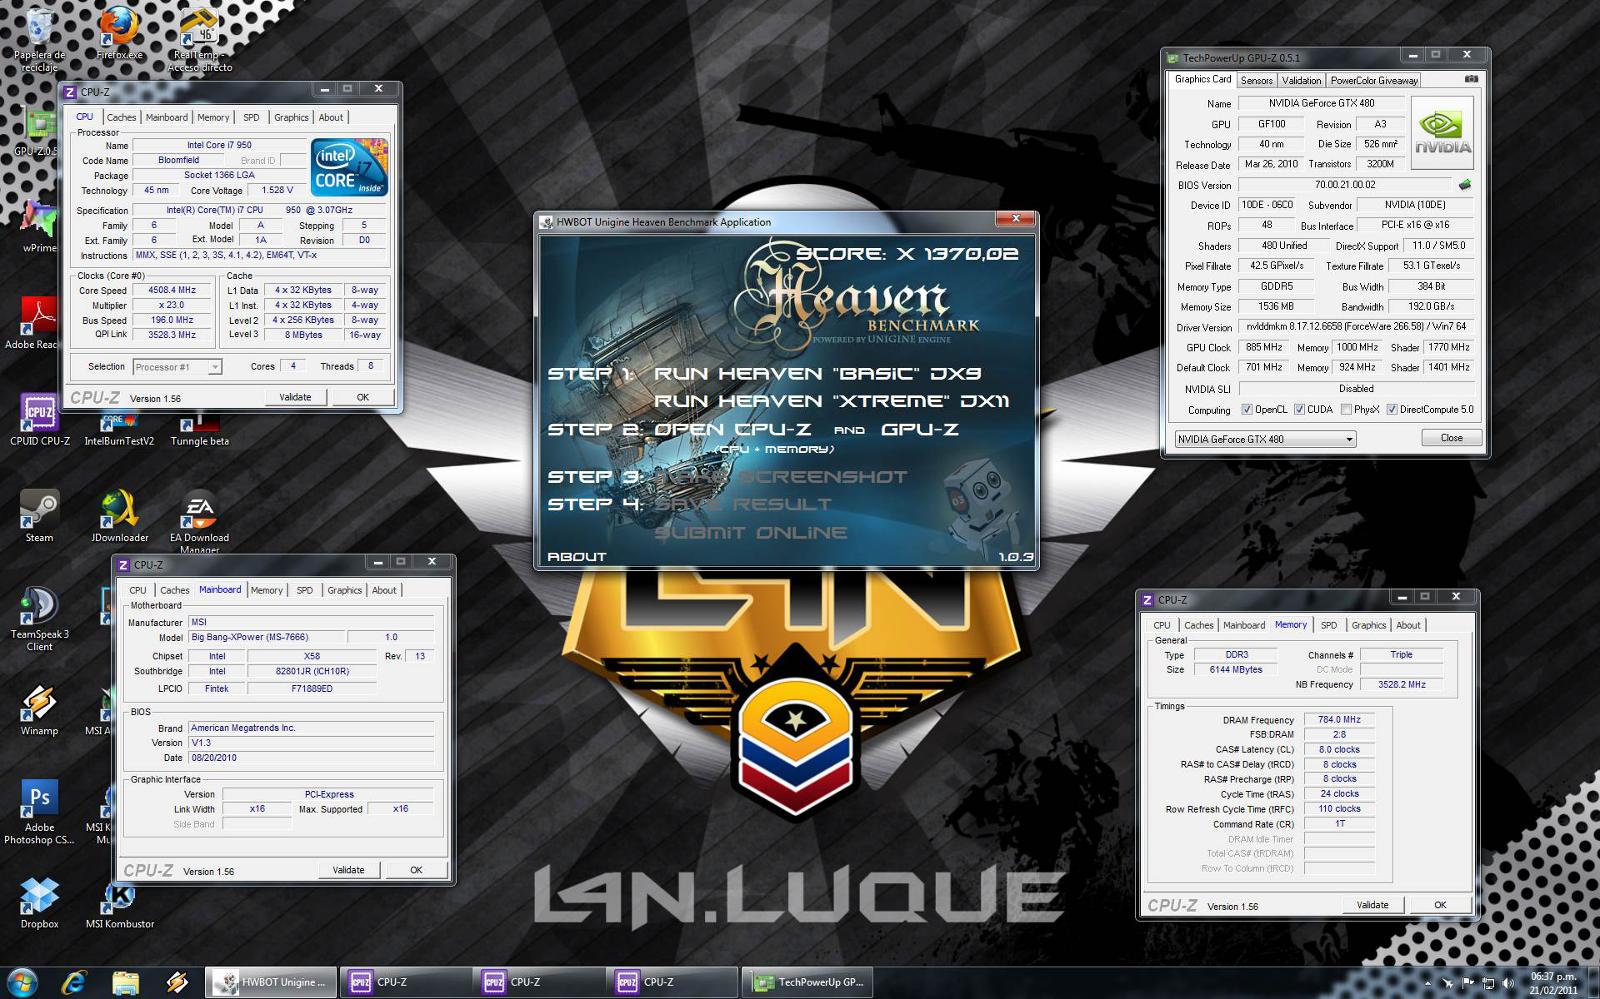The width and height of the screenshot is (1600, 999).
Task: Open the Adobe Reader desktop shortcut
Action: coord(32,322)
